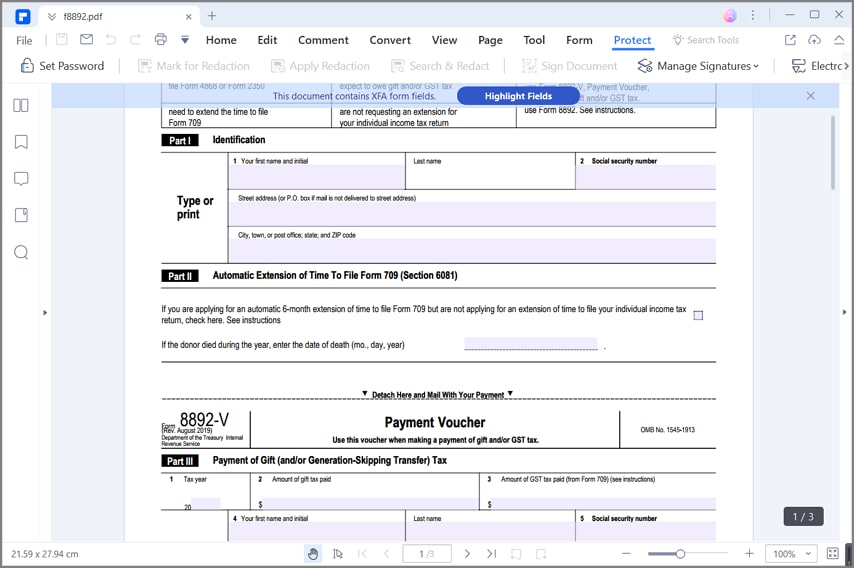Click the zoom out minus icon
The width and height of the screenshot is (854, 568).
click(626, 553)
